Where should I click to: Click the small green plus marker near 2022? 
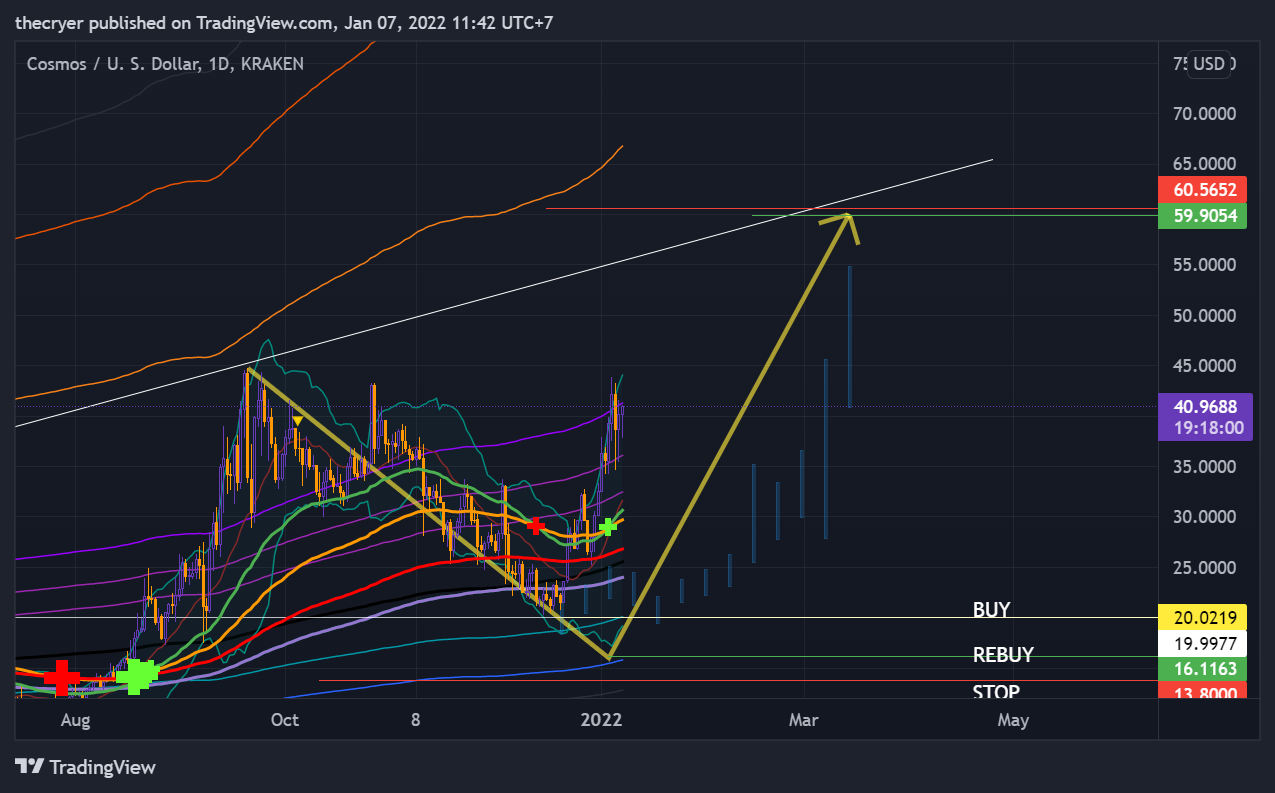(608, 526)
